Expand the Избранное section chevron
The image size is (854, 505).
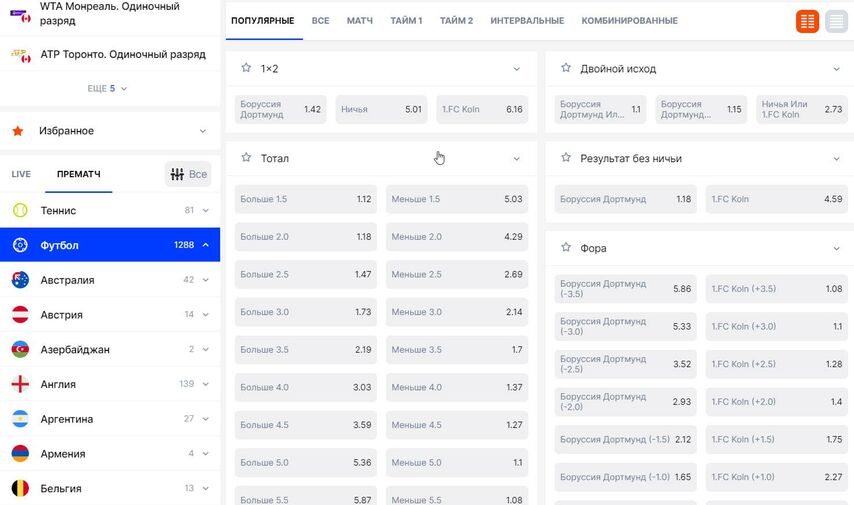[203, 131]
